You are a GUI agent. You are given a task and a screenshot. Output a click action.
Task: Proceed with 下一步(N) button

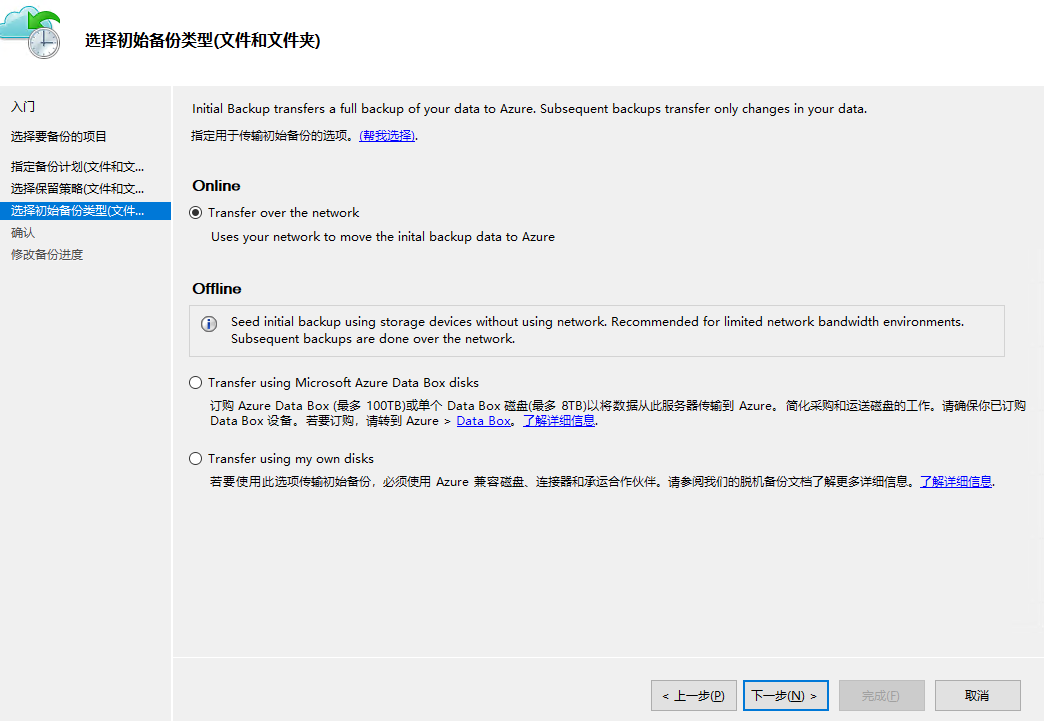786,696
